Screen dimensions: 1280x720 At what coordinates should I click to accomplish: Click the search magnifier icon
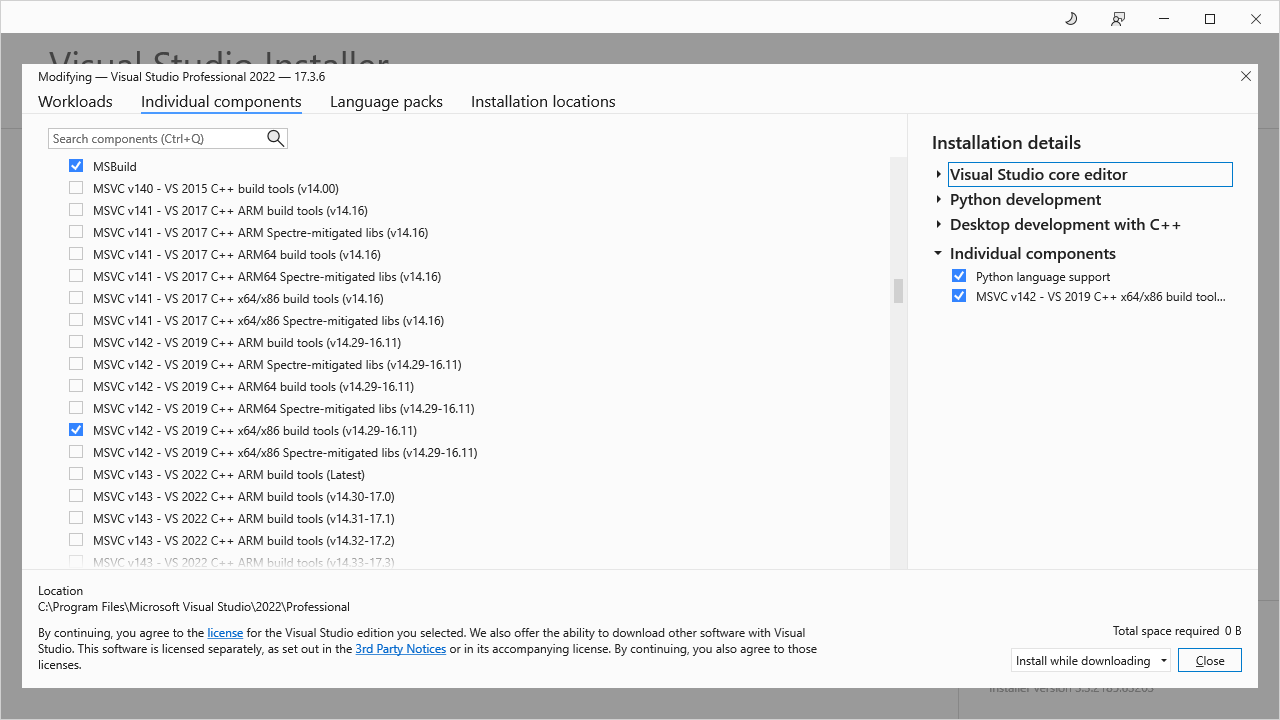tap(275, 138)
